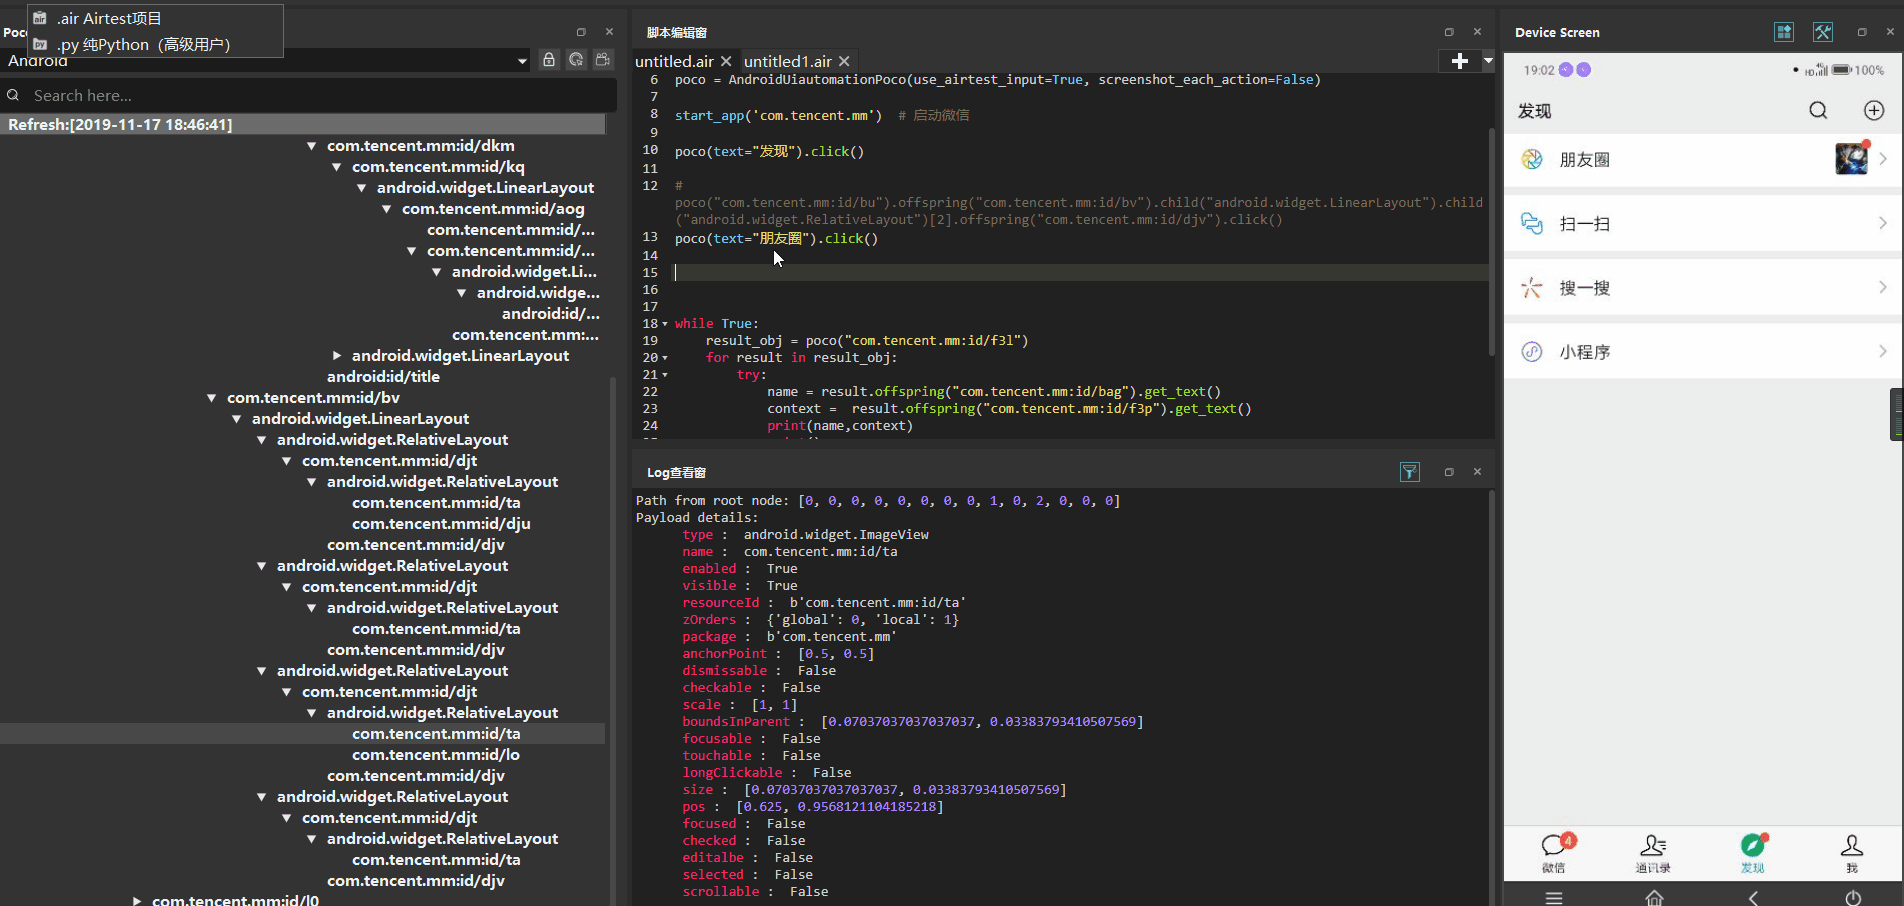Close the untitled1.air tab
The image size is (1904, 906).
pyautogui.click(x=844, y=61)
